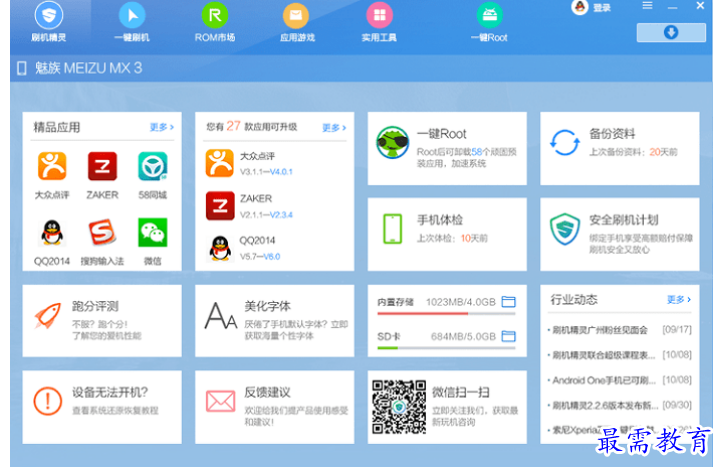Click 大众点评 version V3.1.1—V4.0.1 text
Viewport: 719px width, 472px height.
266,172
